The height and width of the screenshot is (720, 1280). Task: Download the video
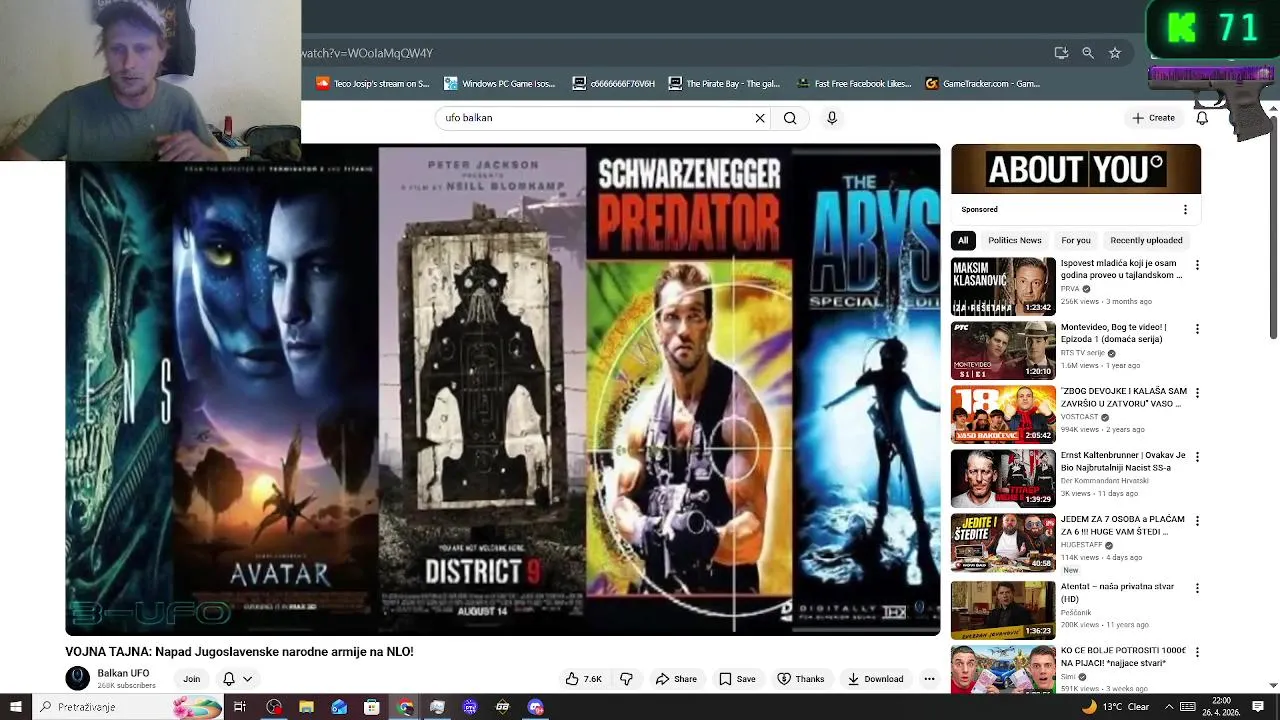875,679
